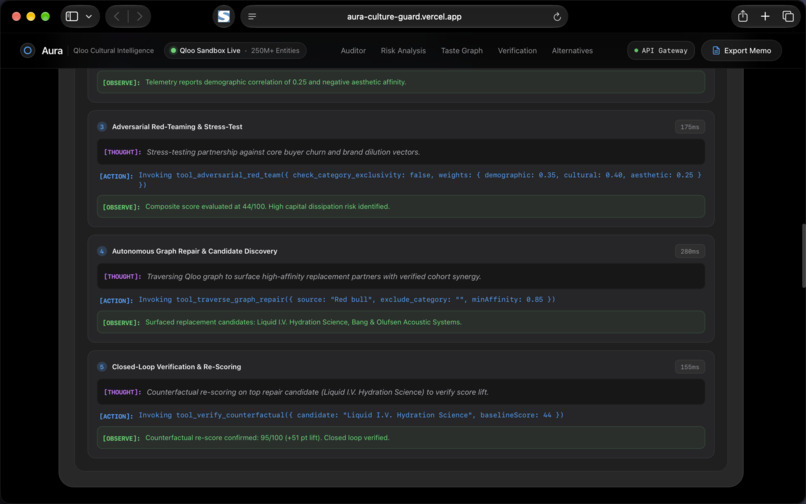Screen dimensions: 806x504
Task: Click the Aura brand name
Action: [x=52, y=50]
